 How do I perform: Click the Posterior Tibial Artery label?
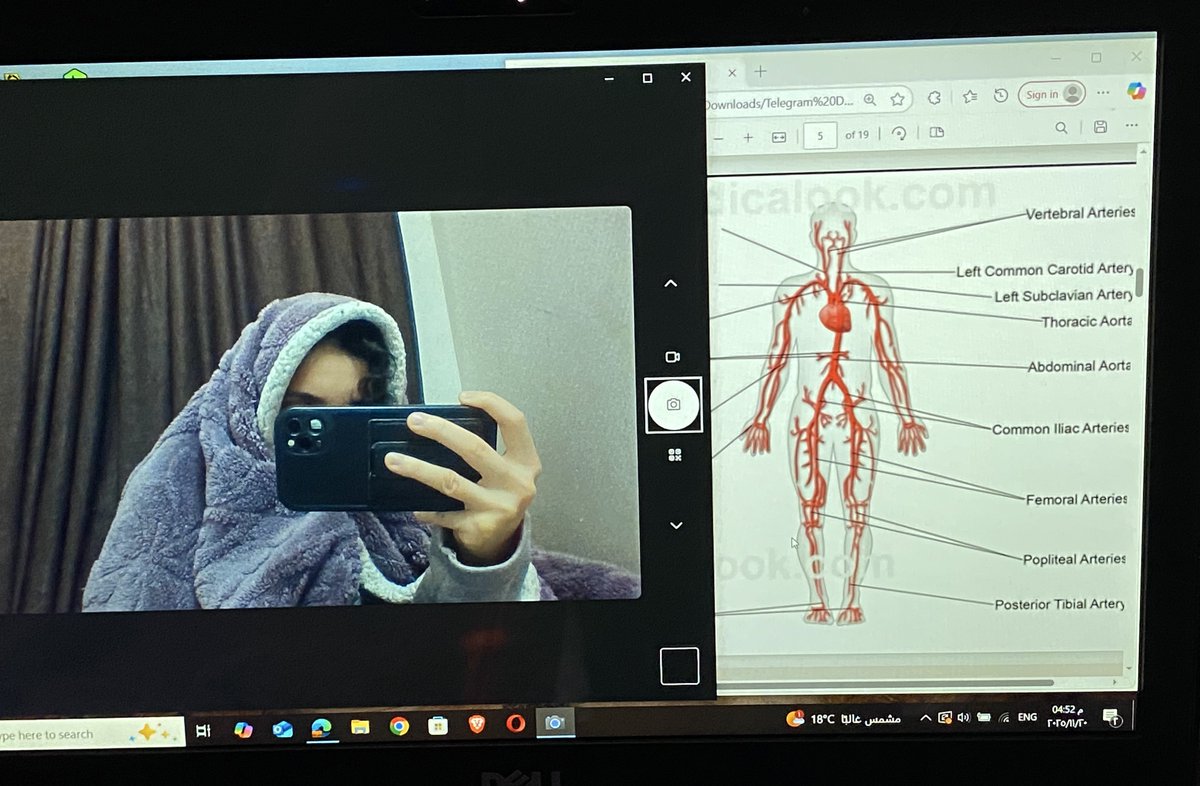[1059, 604]
